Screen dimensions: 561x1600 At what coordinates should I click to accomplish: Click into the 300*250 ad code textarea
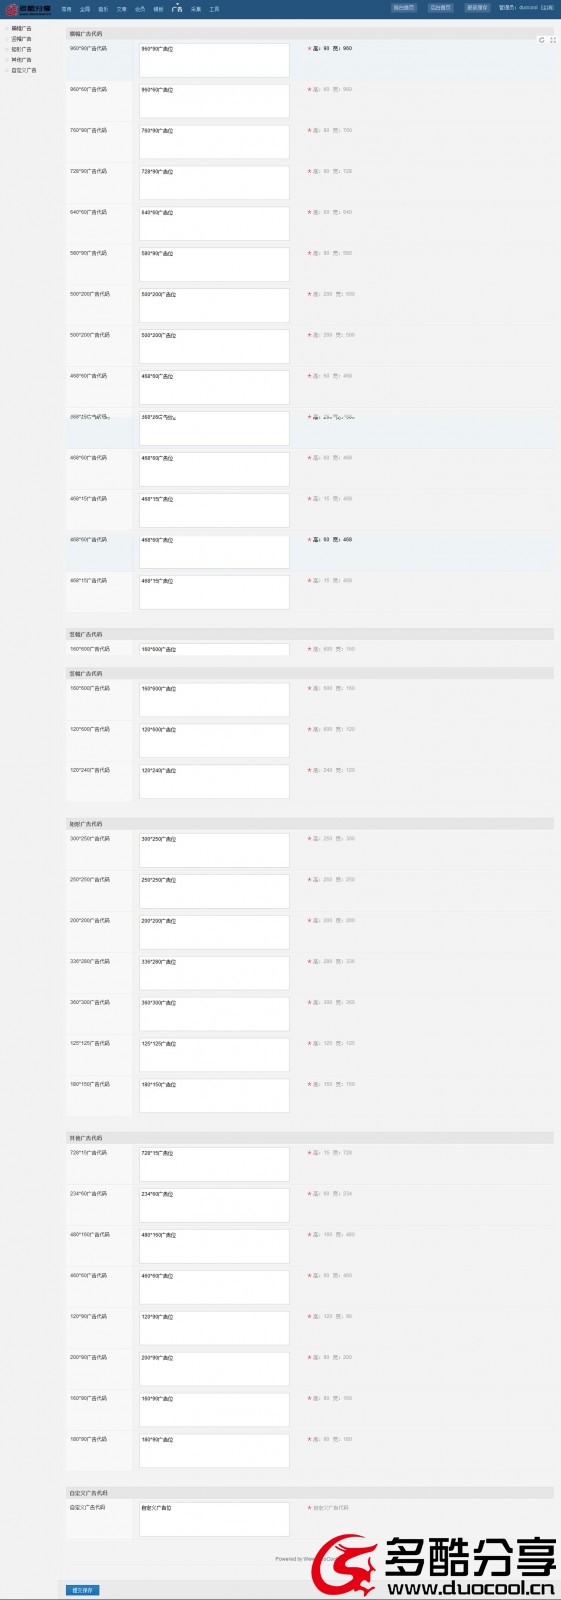click(x=214, y=851)
